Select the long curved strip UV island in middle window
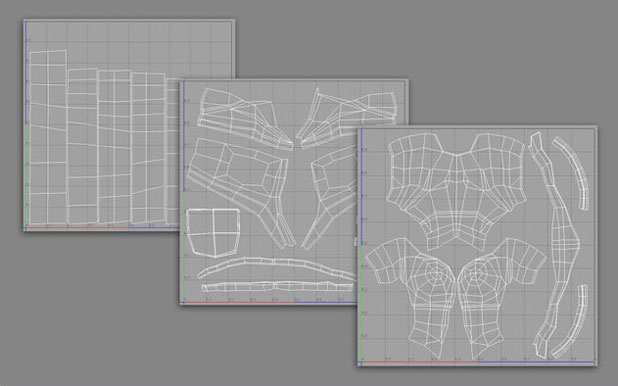 click(x=277, y=268)
